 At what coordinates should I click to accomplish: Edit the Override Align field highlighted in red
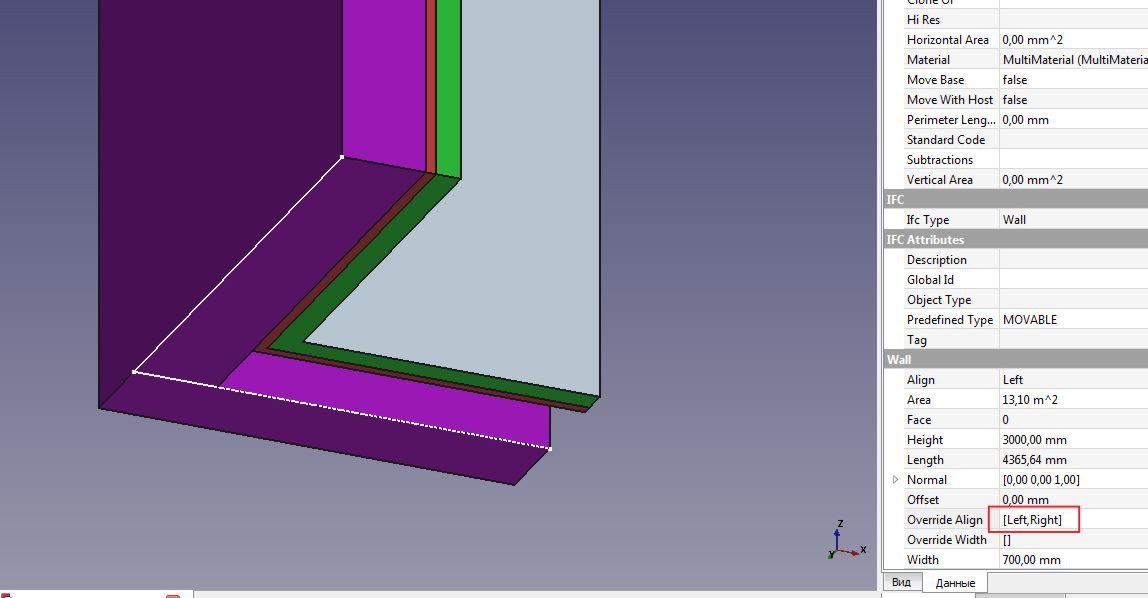click(x=1033, y=519)
